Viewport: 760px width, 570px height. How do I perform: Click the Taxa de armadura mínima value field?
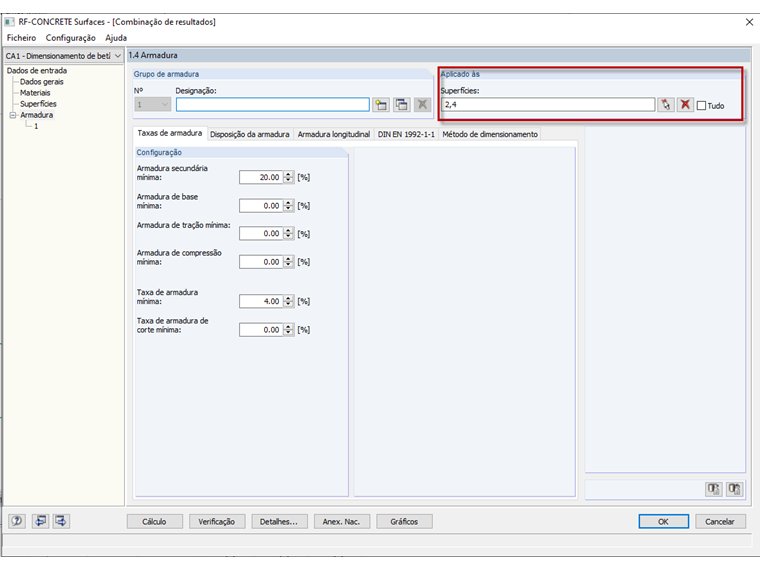(261, 301)
